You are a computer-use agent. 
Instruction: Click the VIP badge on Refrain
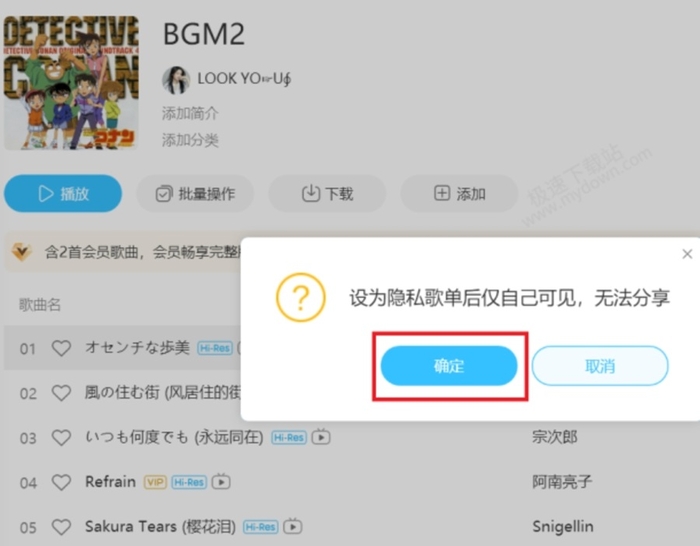pos(155,482)
